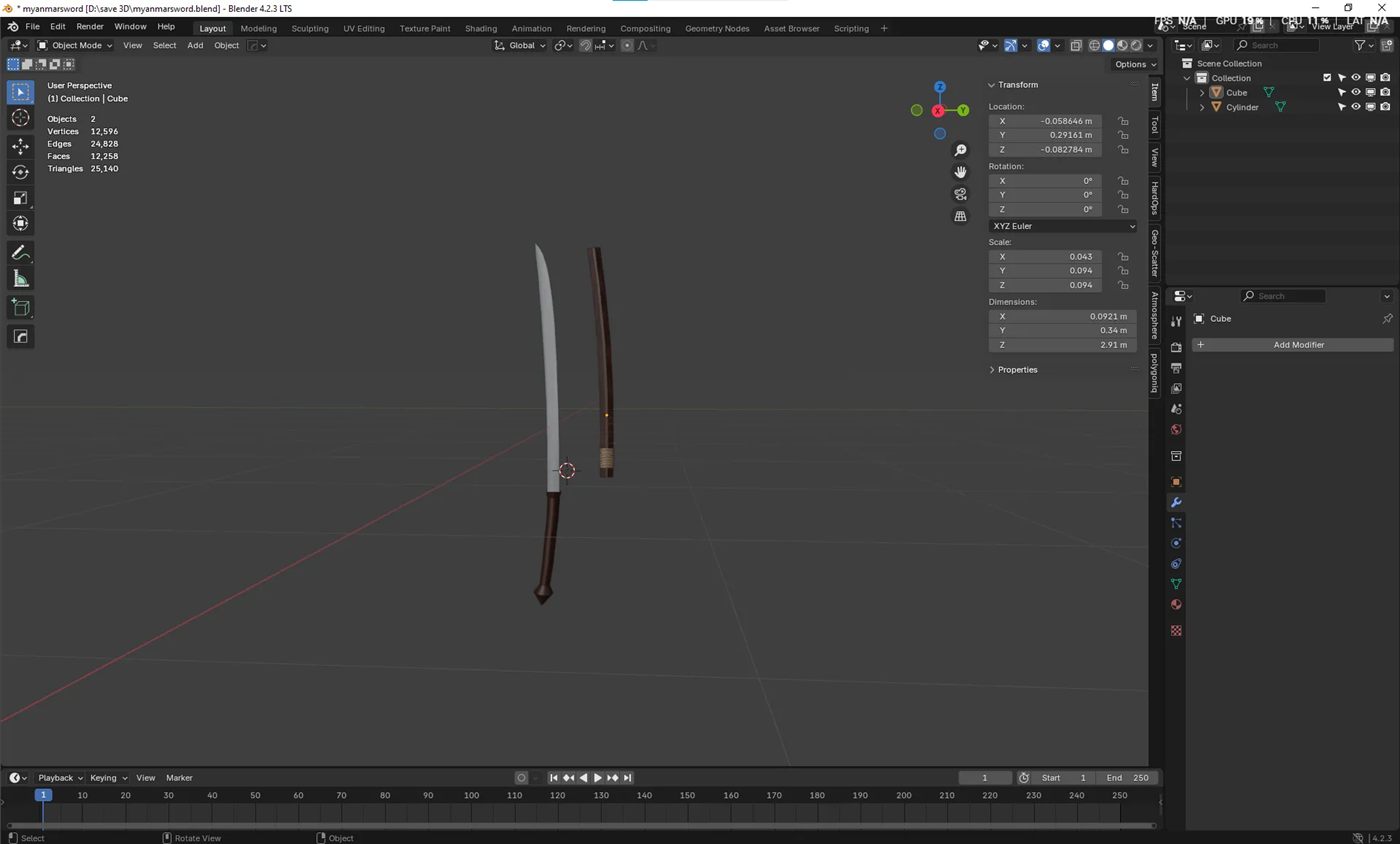The image size is (1400, 844).
Task: Expand the Cube outliner item
Action: 1202,92
